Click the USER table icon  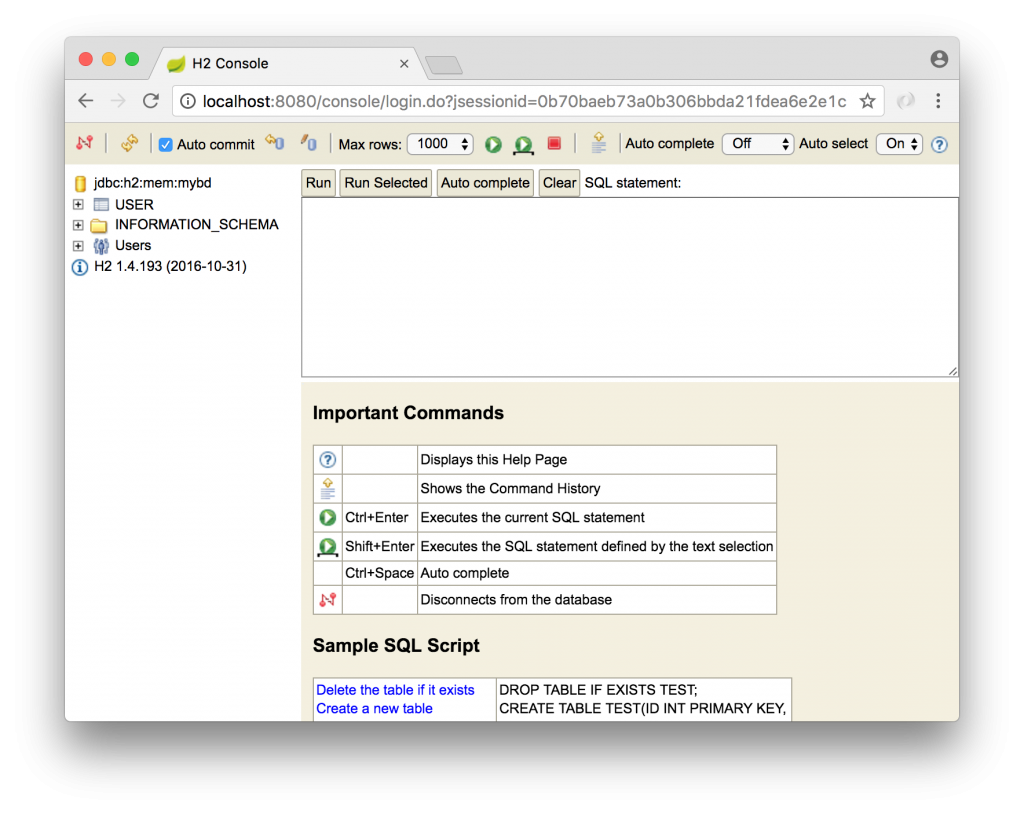[x=101, y=204]
